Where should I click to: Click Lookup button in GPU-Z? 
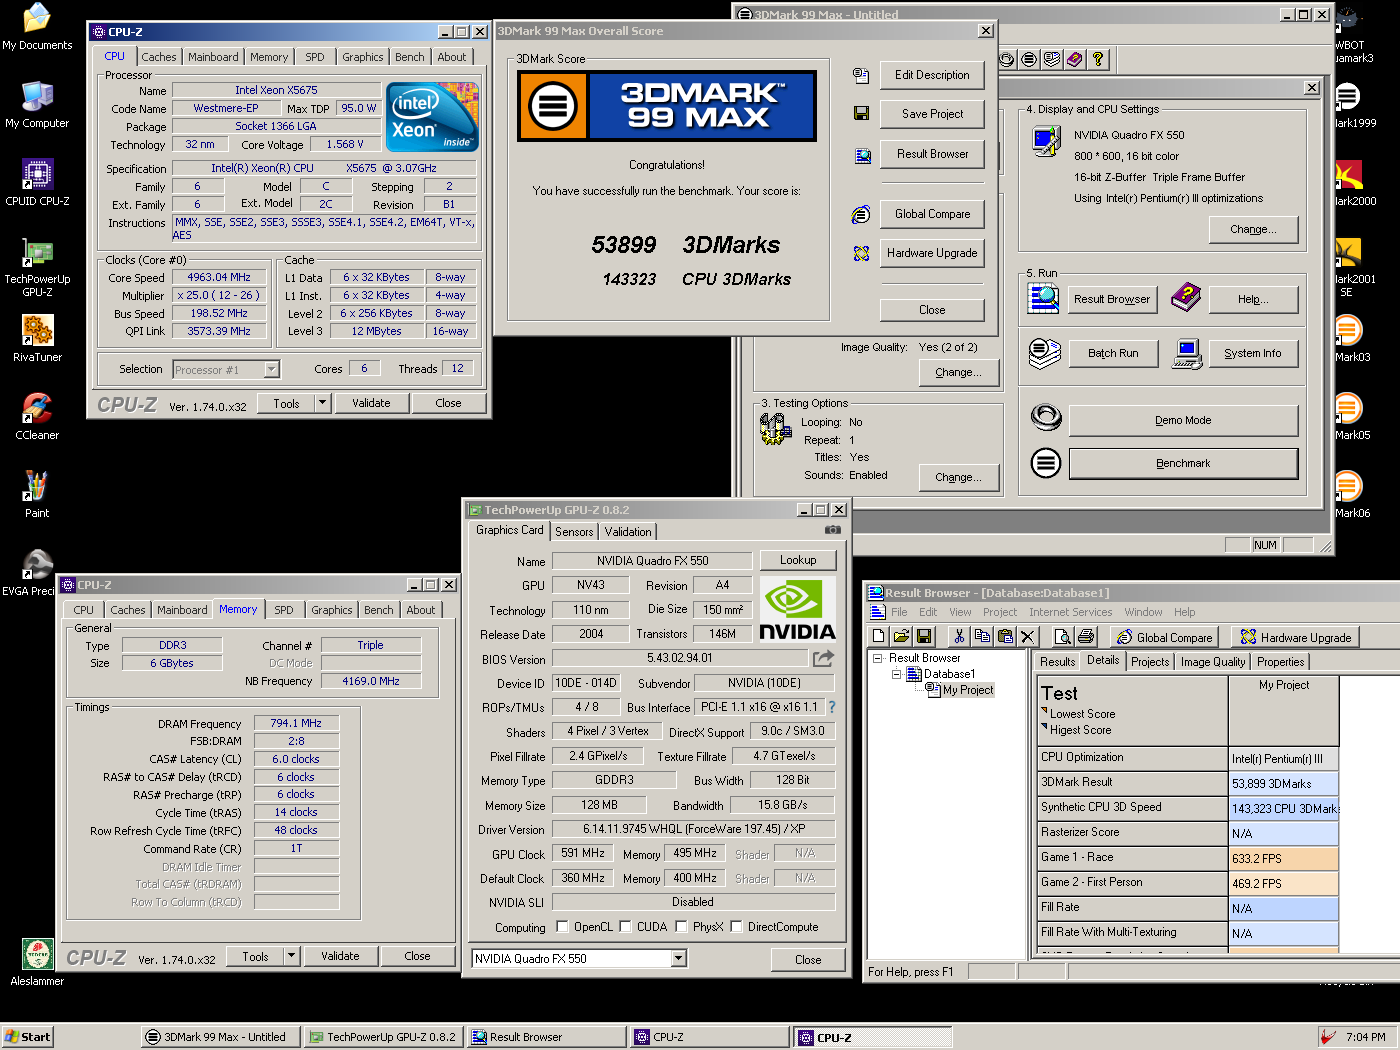798,560
